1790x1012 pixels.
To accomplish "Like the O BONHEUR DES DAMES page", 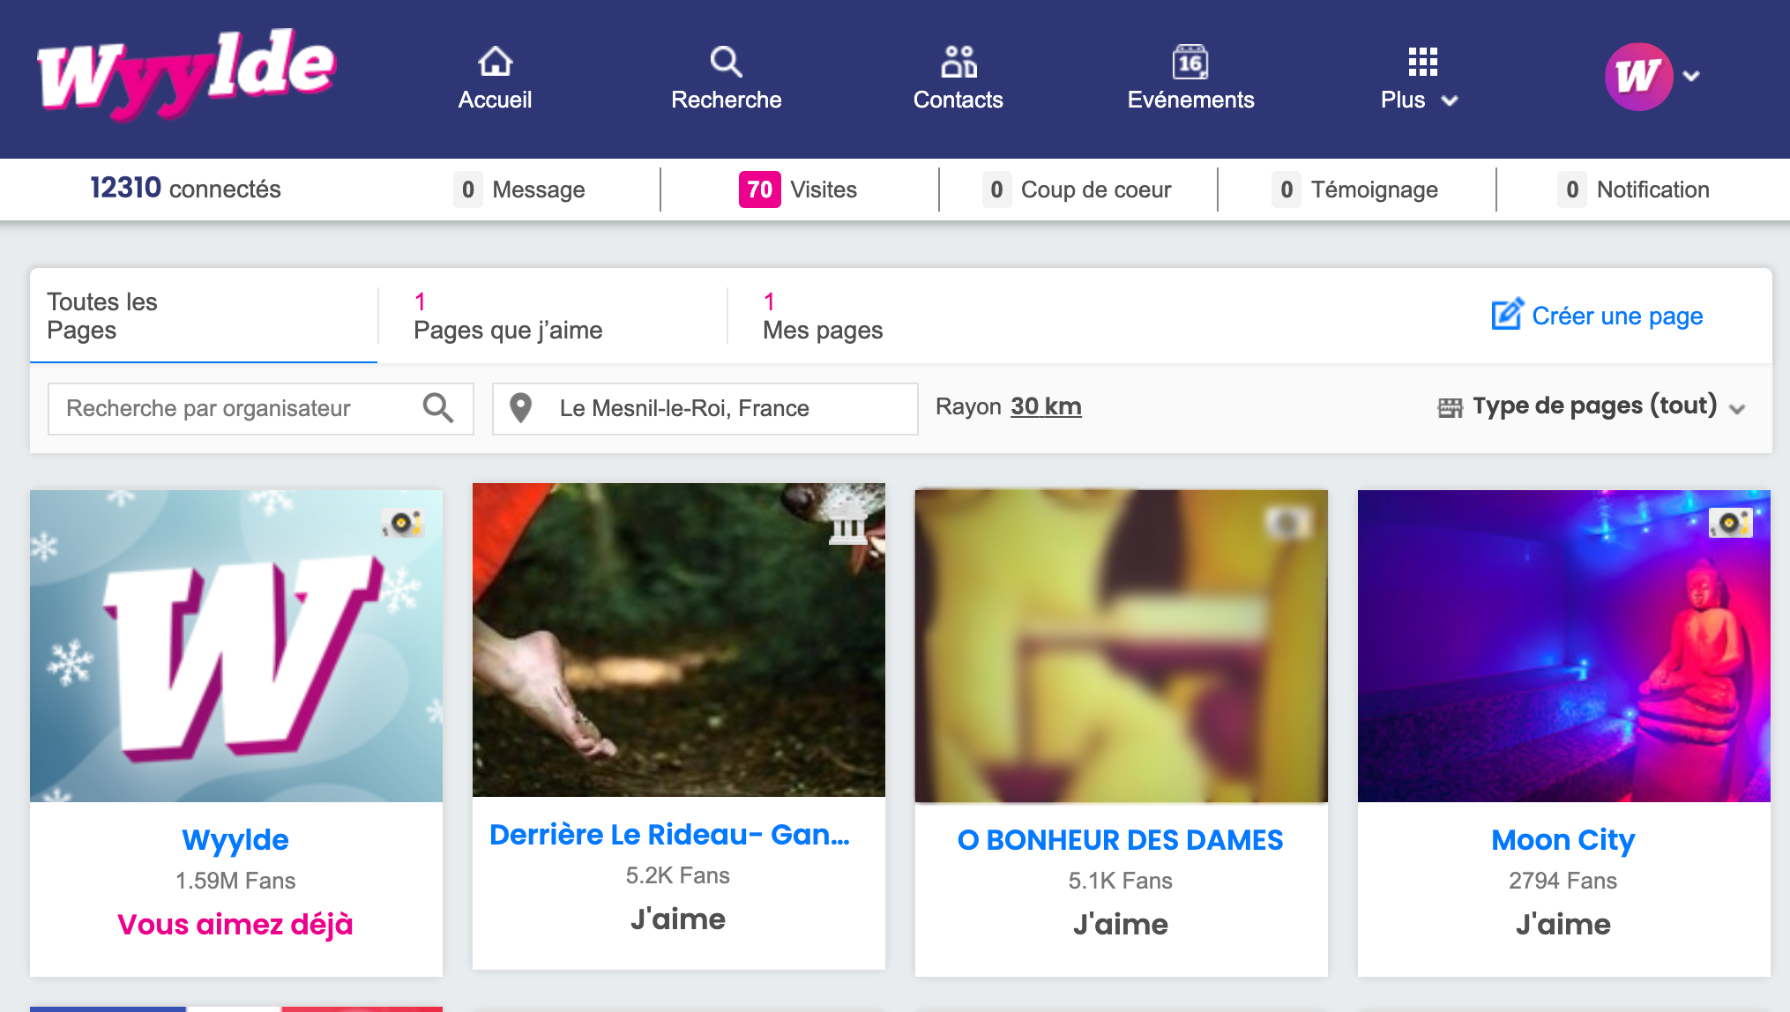I will pyautogui.click(x=1121, y=924).
